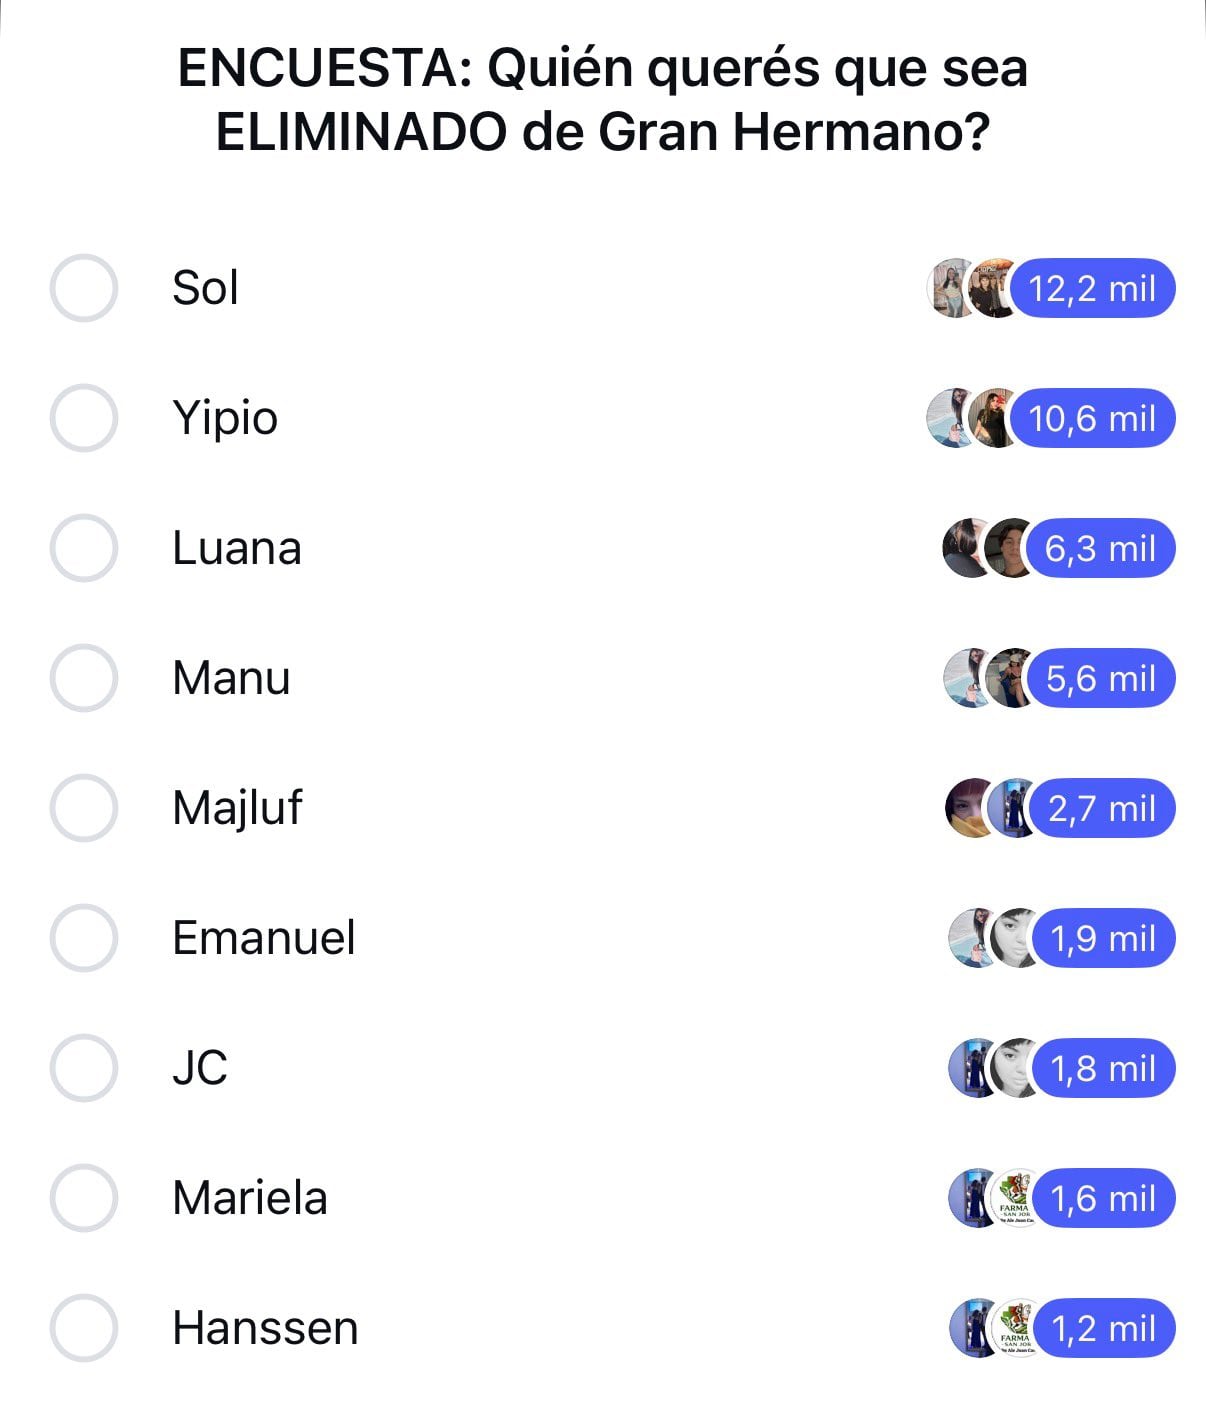Pick Hanssen radio button
Image resolution: width=1206 pixels, height=1416 pixels.
(84, 1328)
